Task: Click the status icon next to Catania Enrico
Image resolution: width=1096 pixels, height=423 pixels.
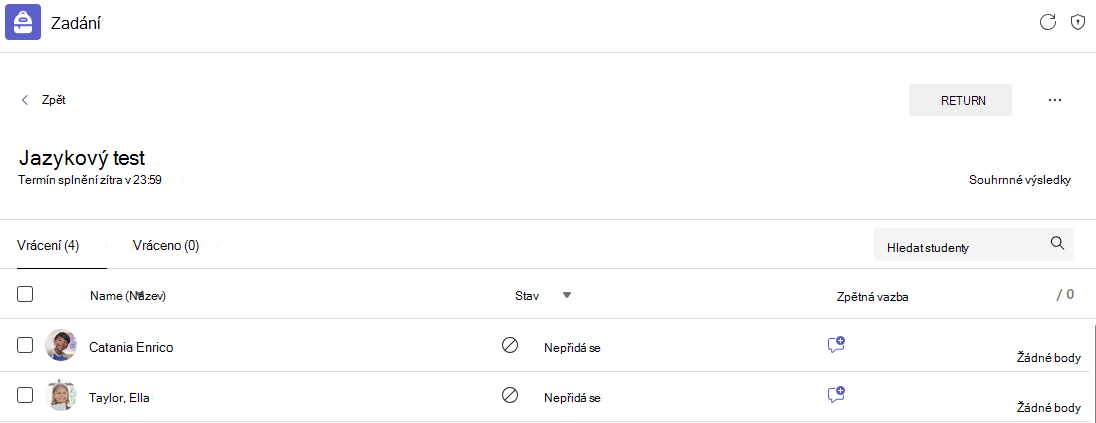Action: tap(510, 345)
